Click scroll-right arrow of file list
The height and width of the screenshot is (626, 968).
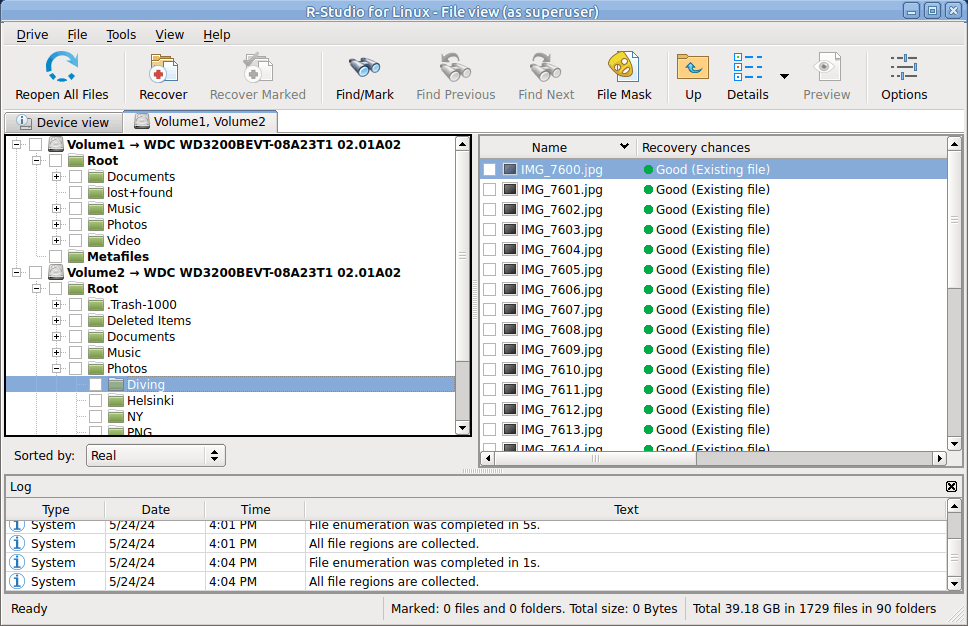tap(939, 458)
